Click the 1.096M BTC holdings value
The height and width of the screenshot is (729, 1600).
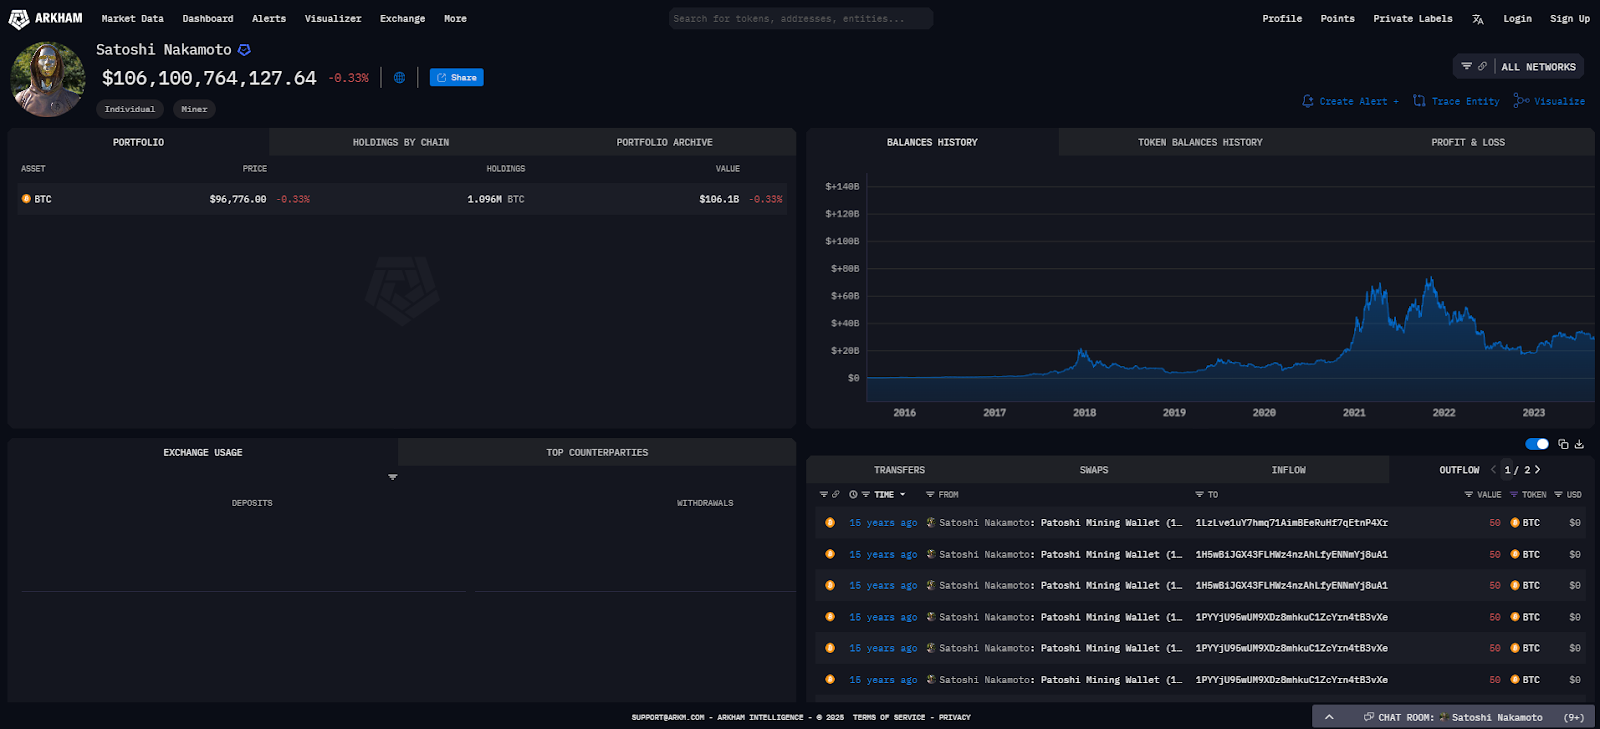(x=496, y=199)
